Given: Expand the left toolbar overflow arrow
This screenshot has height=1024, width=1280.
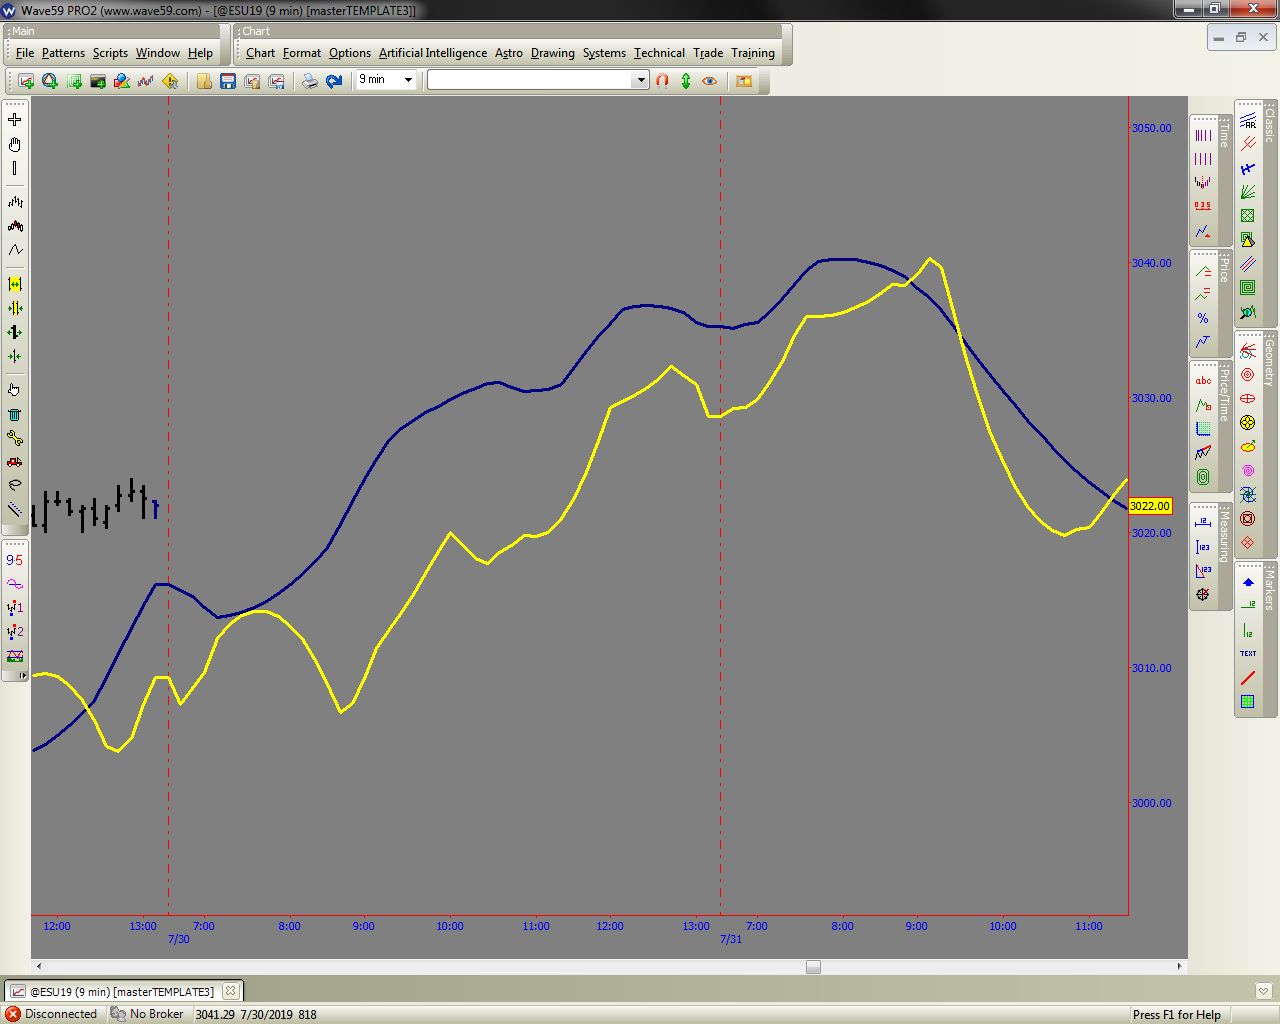Looking at the screenshot, I should [23, 676].
